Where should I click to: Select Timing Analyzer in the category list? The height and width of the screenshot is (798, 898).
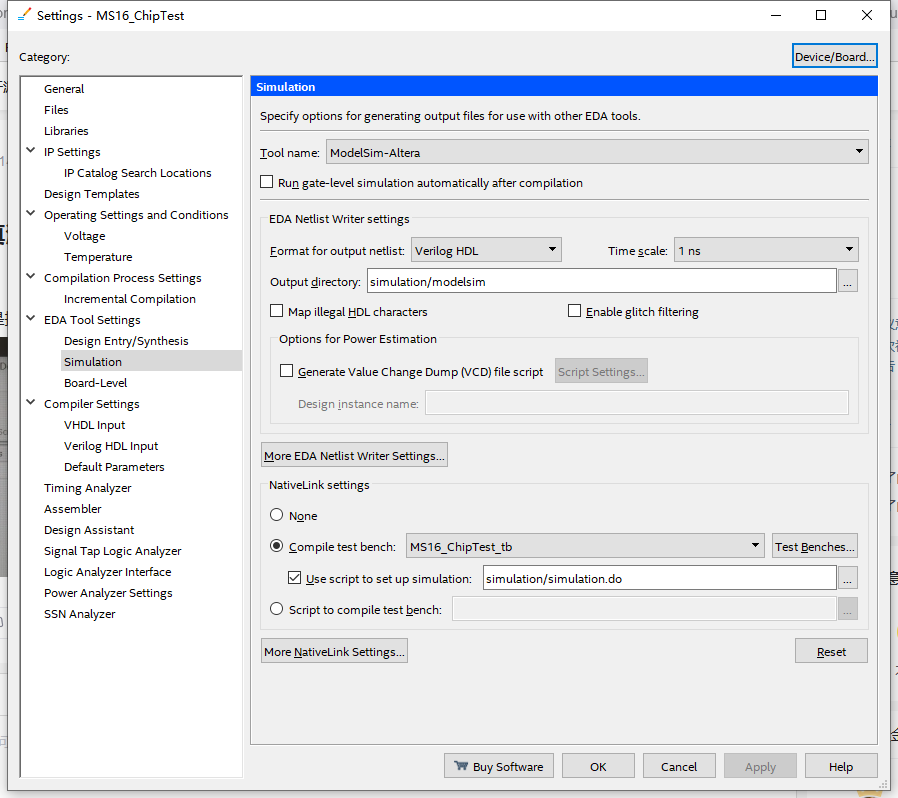pyautogui.click(x=88, y=488)
